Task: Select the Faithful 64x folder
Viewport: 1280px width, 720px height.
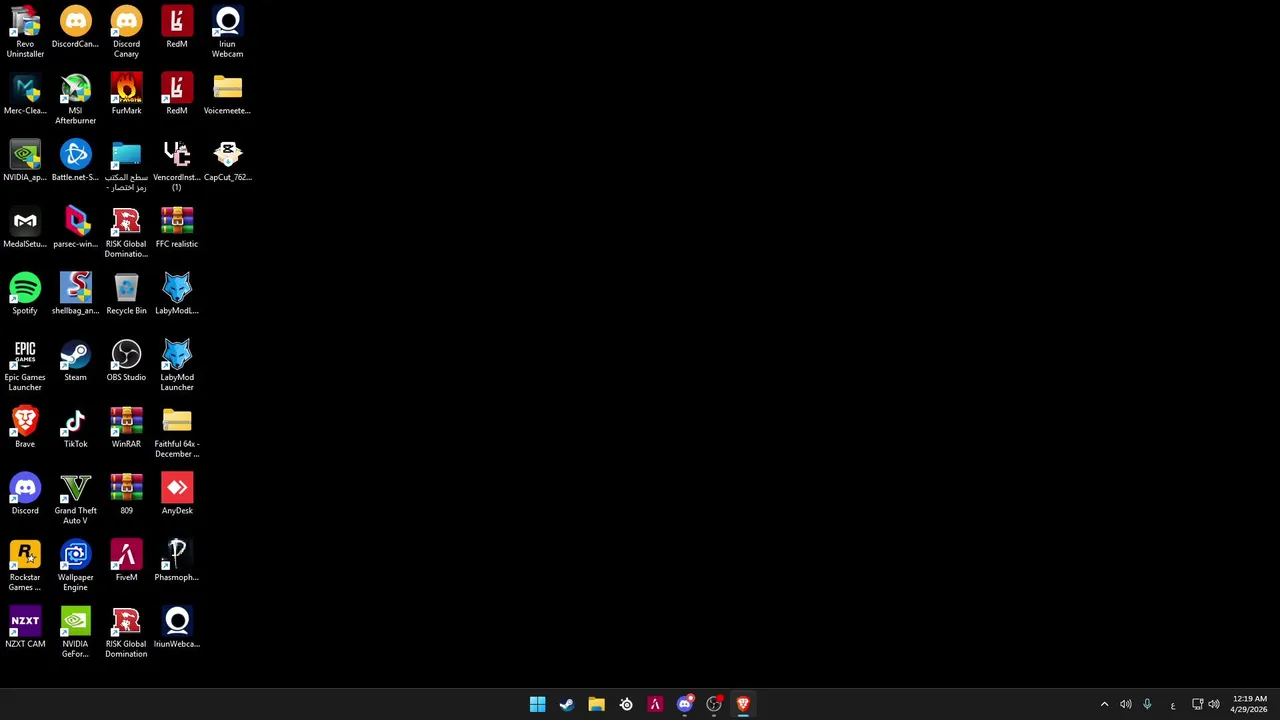Action: pyautogui.click(x=177, y=432)
